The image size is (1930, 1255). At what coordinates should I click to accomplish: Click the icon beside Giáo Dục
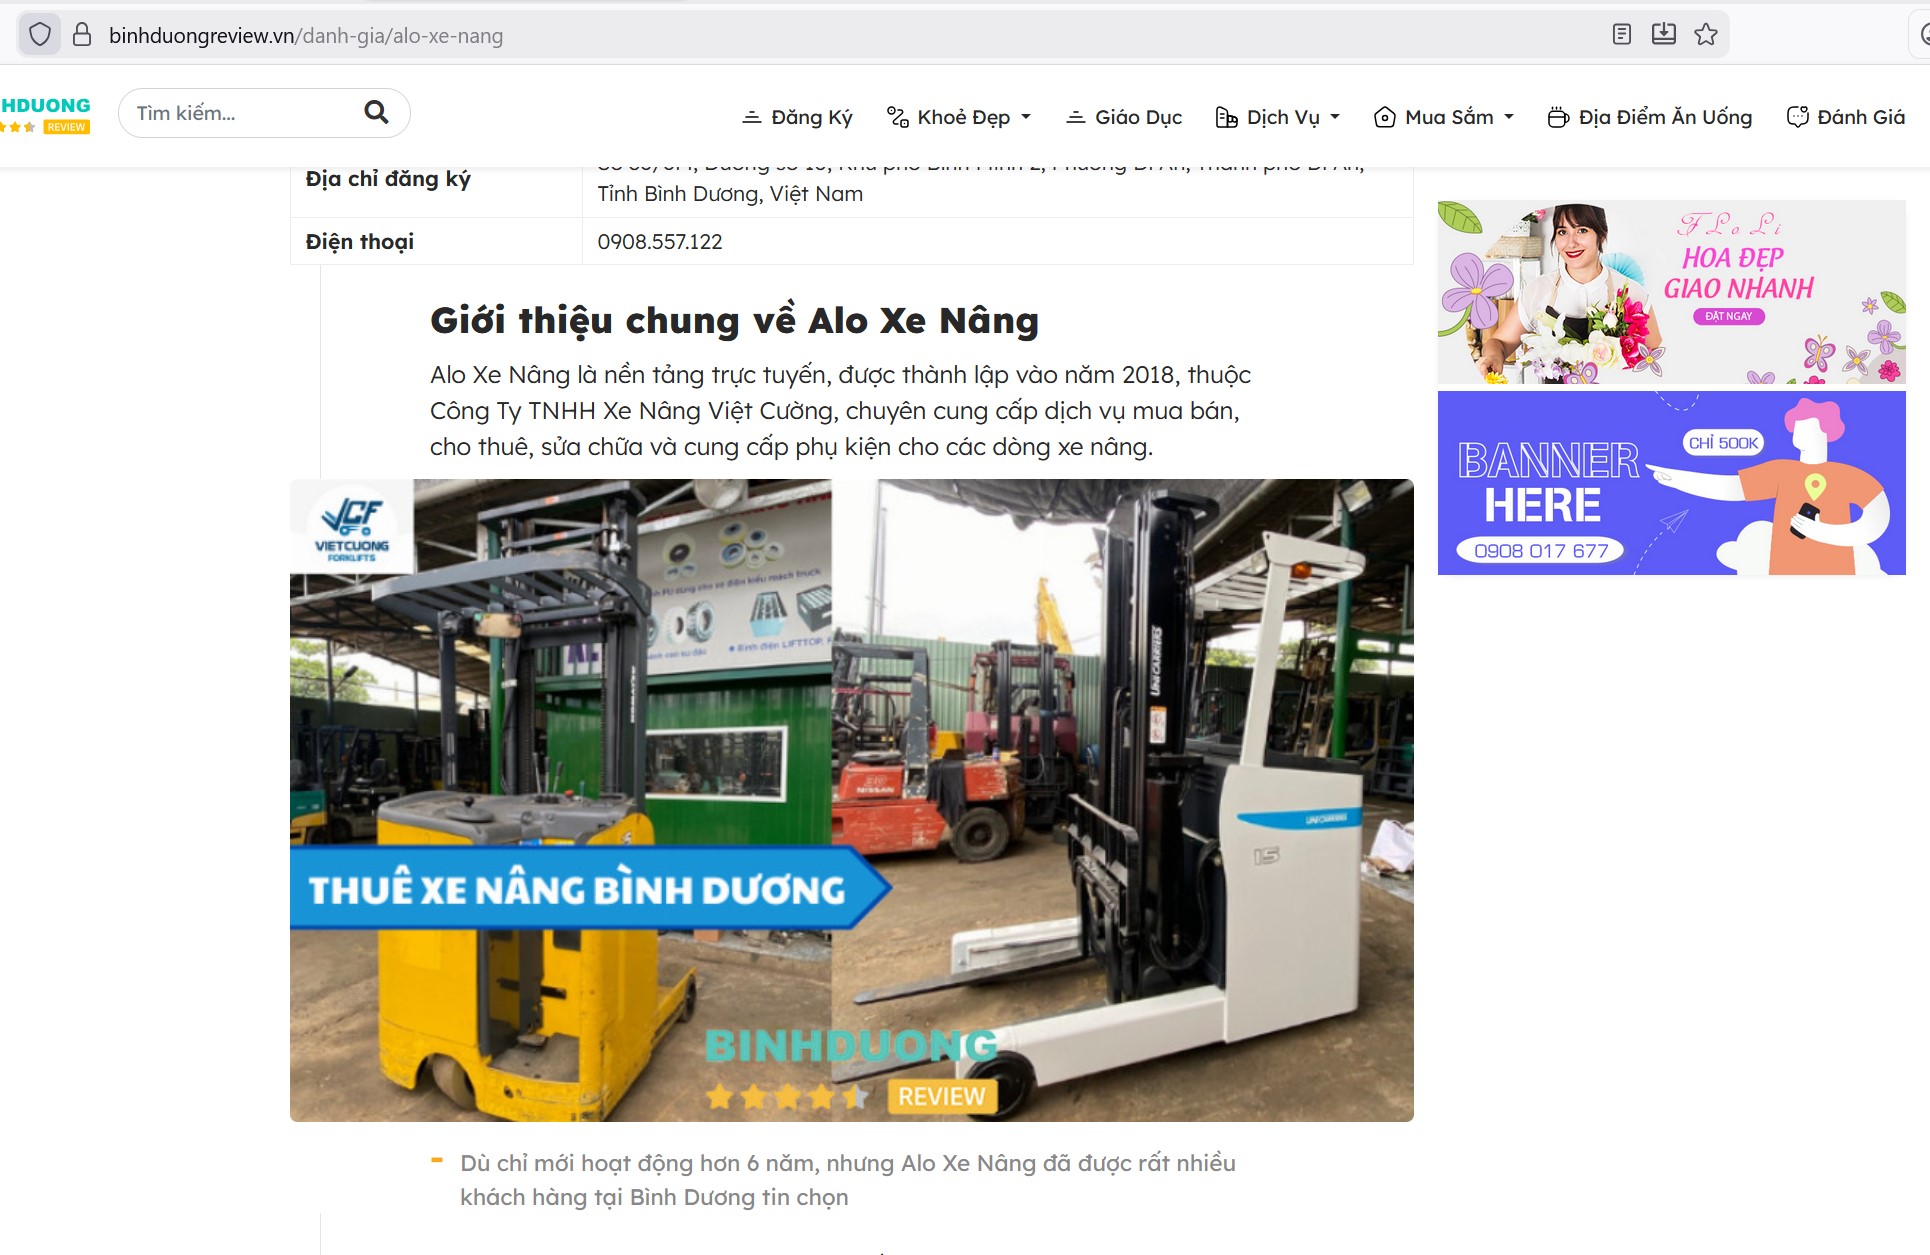point(1075,117)
